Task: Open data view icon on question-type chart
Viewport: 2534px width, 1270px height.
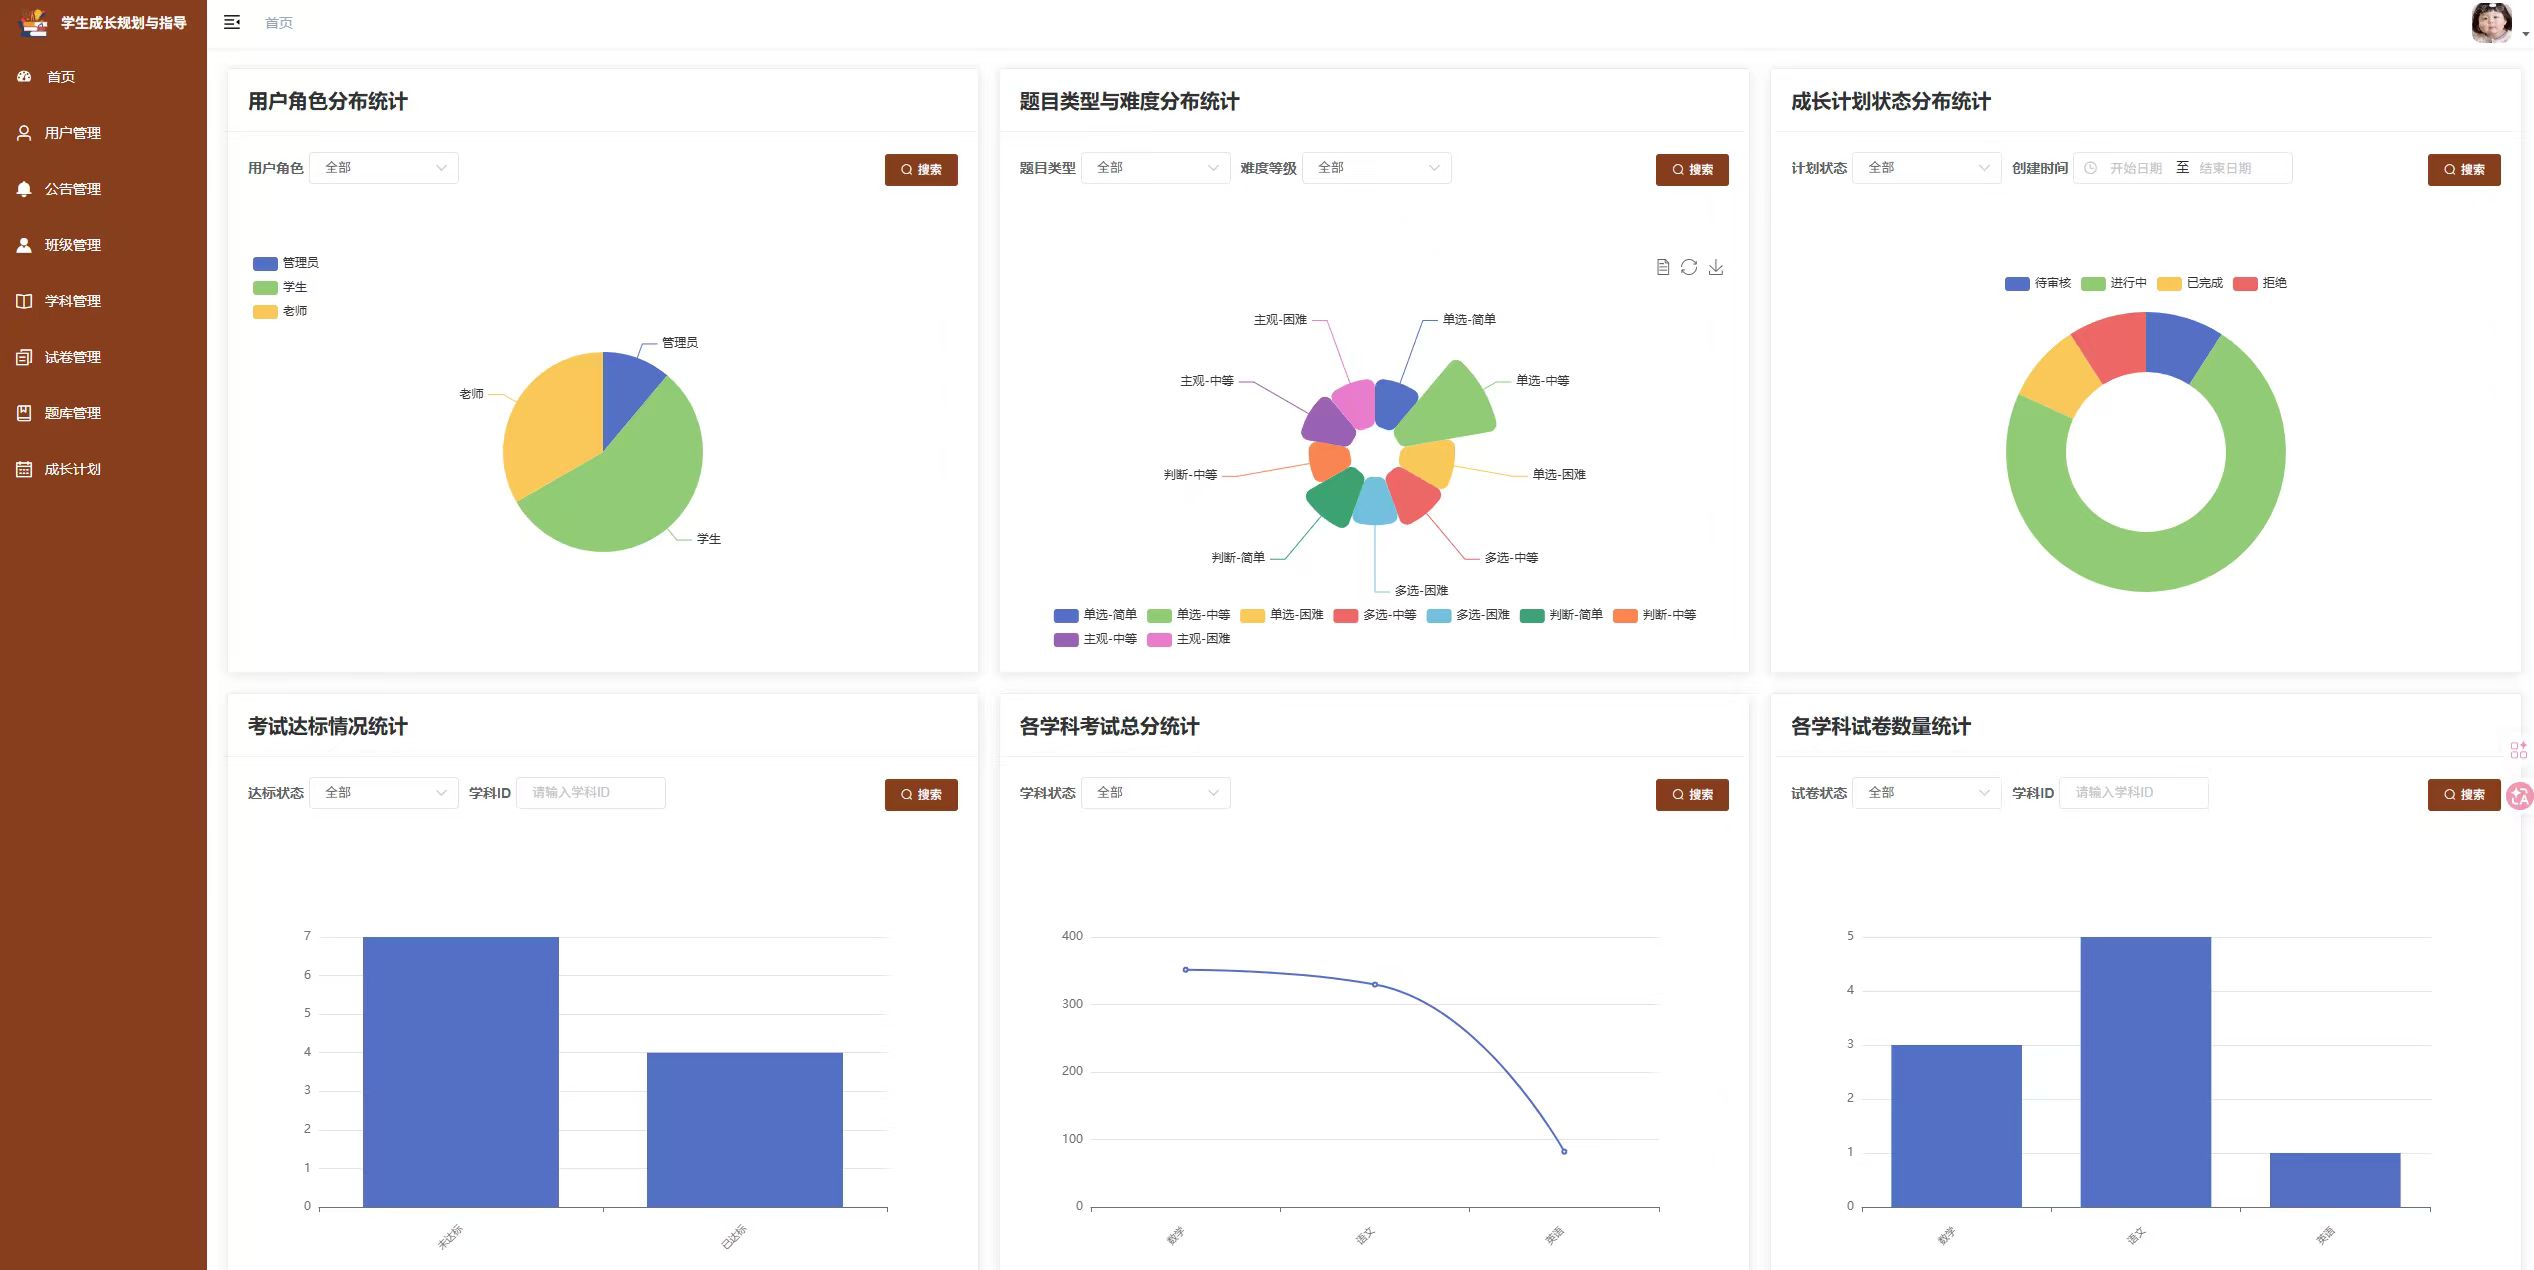Action: [x=1663, y=267]
